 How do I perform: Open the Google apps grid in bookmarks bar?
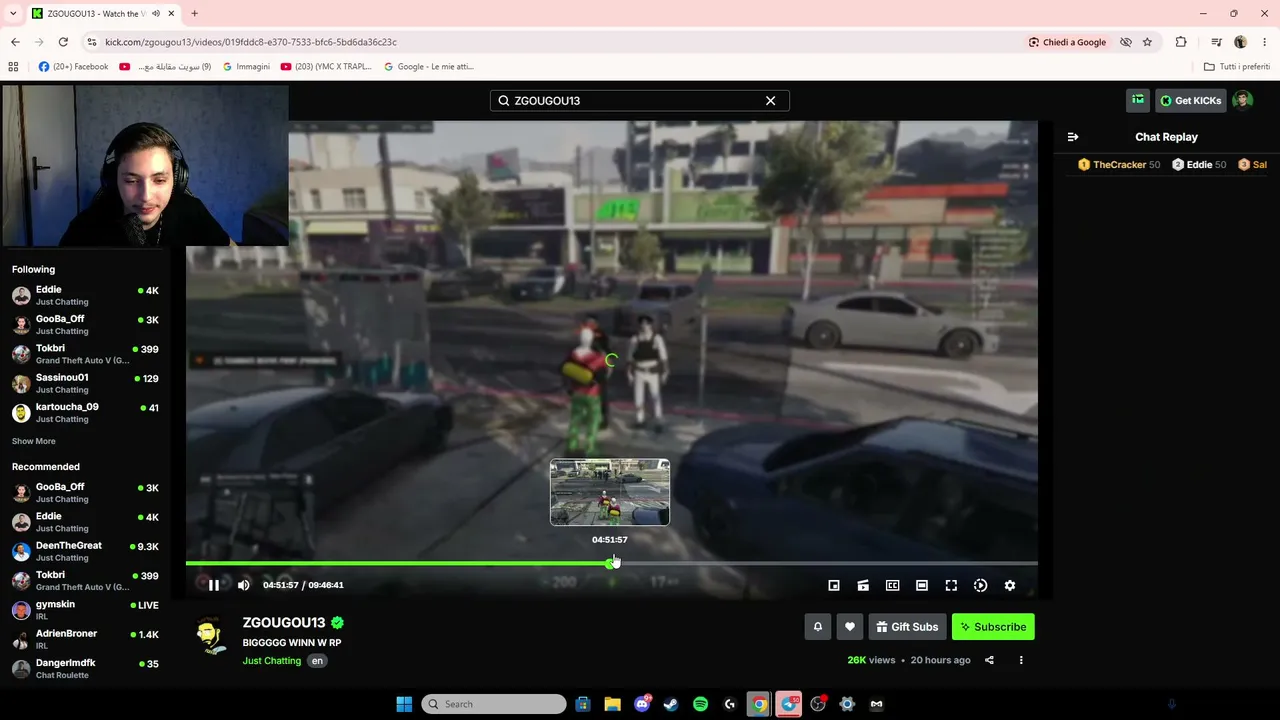click(x=13, y=67)
